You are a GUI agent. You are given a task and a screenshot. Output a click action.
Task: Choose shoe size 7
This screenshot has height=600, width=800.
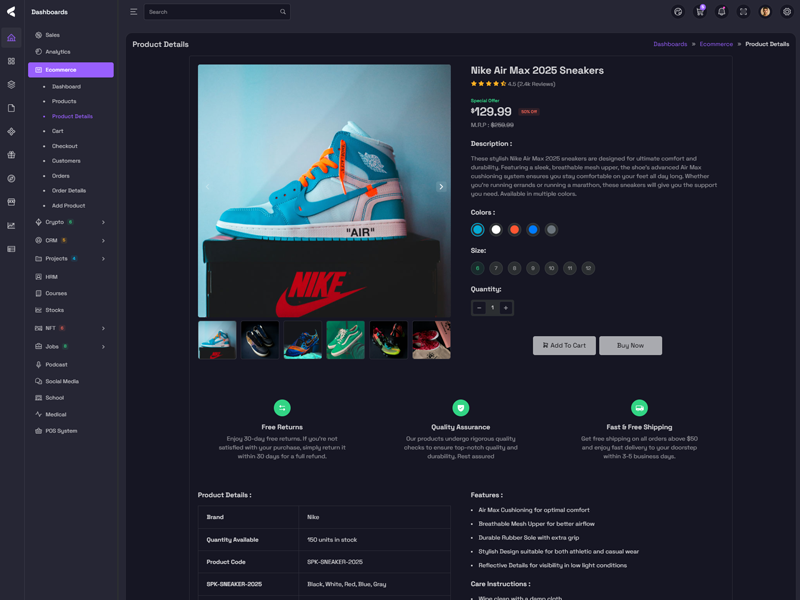(x=496, y=268)
